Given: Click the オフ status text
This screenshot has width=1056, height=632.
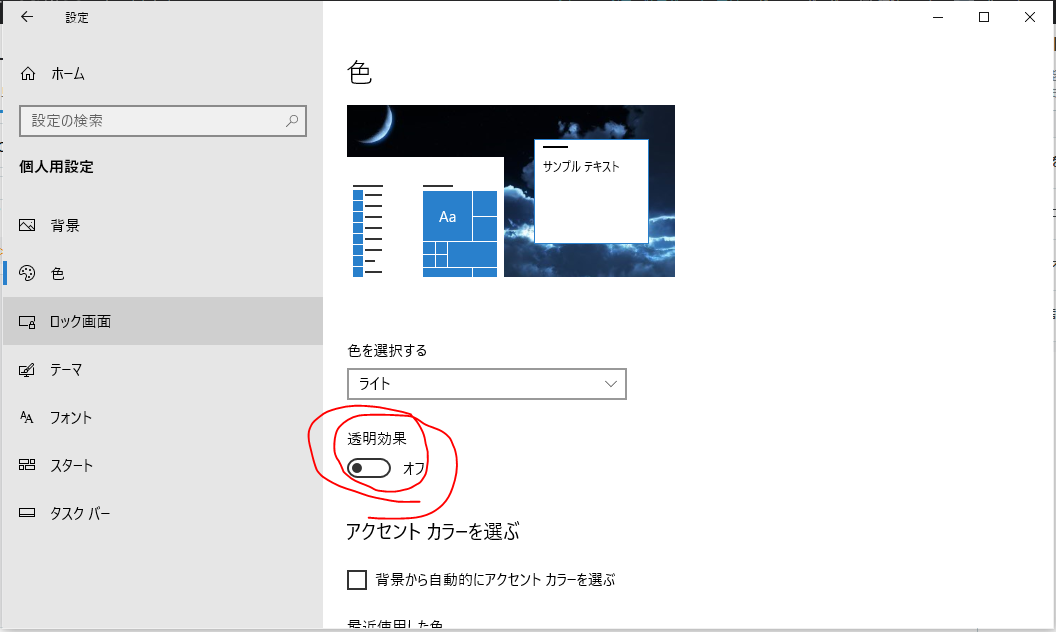Looking at the screenshot, I should coord(414,468).
